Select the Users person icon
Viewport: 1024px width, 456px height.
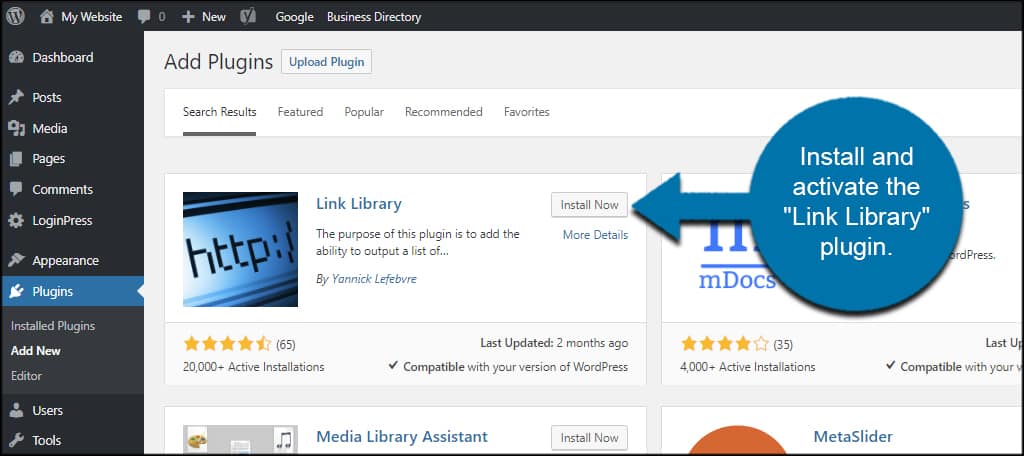[16, 411]
